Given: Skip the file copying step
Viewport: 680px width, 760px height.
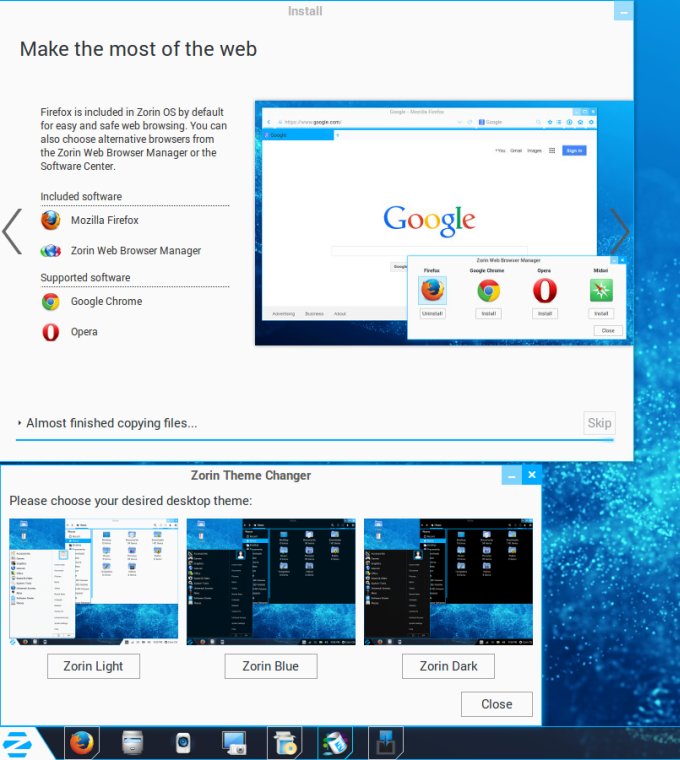Looking at the screenshot, I should click(600, 423).
